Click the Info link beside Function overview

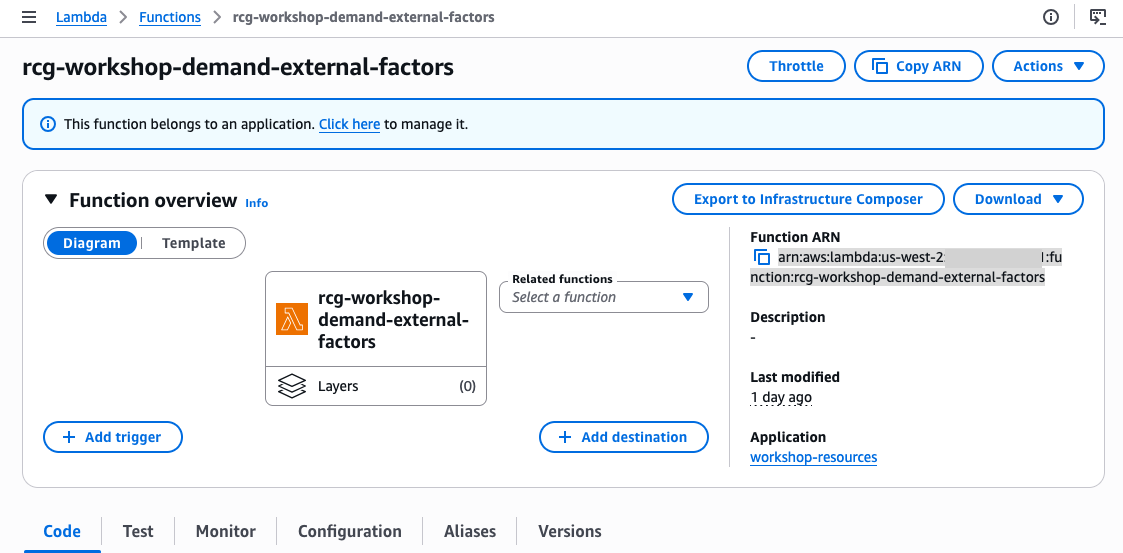[256, 203]
